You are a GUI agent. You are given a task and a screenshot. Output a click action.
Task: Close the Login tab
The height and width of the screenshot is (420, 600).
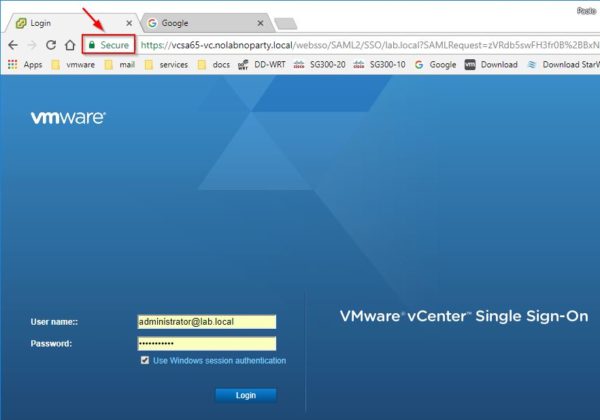click(x=129, y=23)
